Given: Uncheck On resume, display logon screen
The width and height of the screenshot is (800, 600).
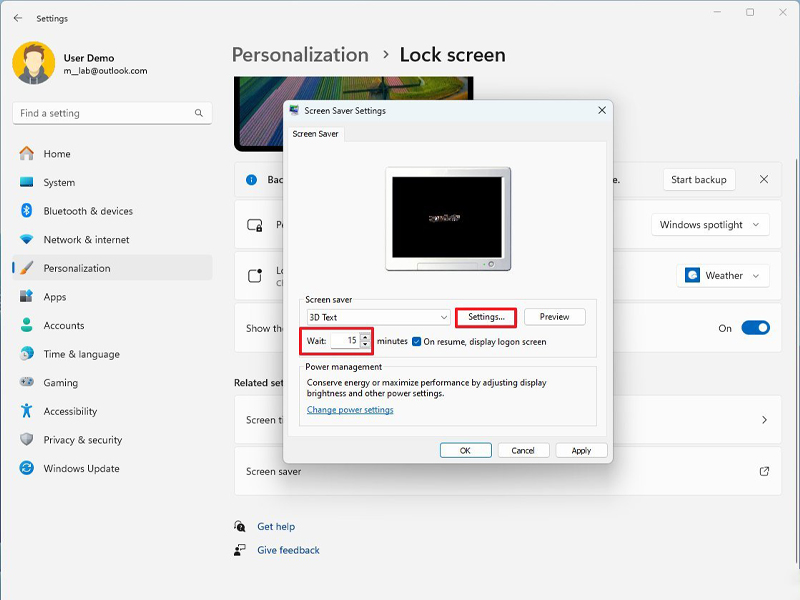Looking at the screenshot, I should 416,341.
